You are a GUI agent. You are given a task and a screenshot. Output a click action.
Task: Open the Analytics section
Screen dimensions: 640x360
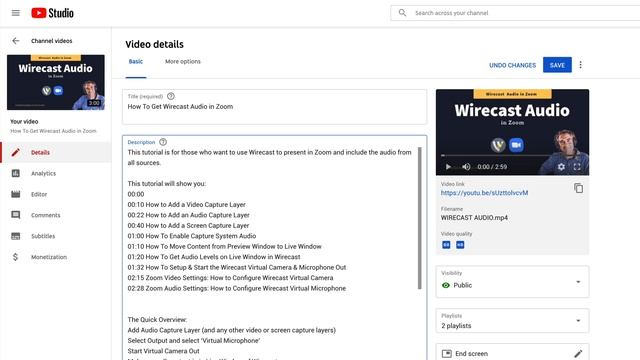pyautogui.click(x=43, y=173)
